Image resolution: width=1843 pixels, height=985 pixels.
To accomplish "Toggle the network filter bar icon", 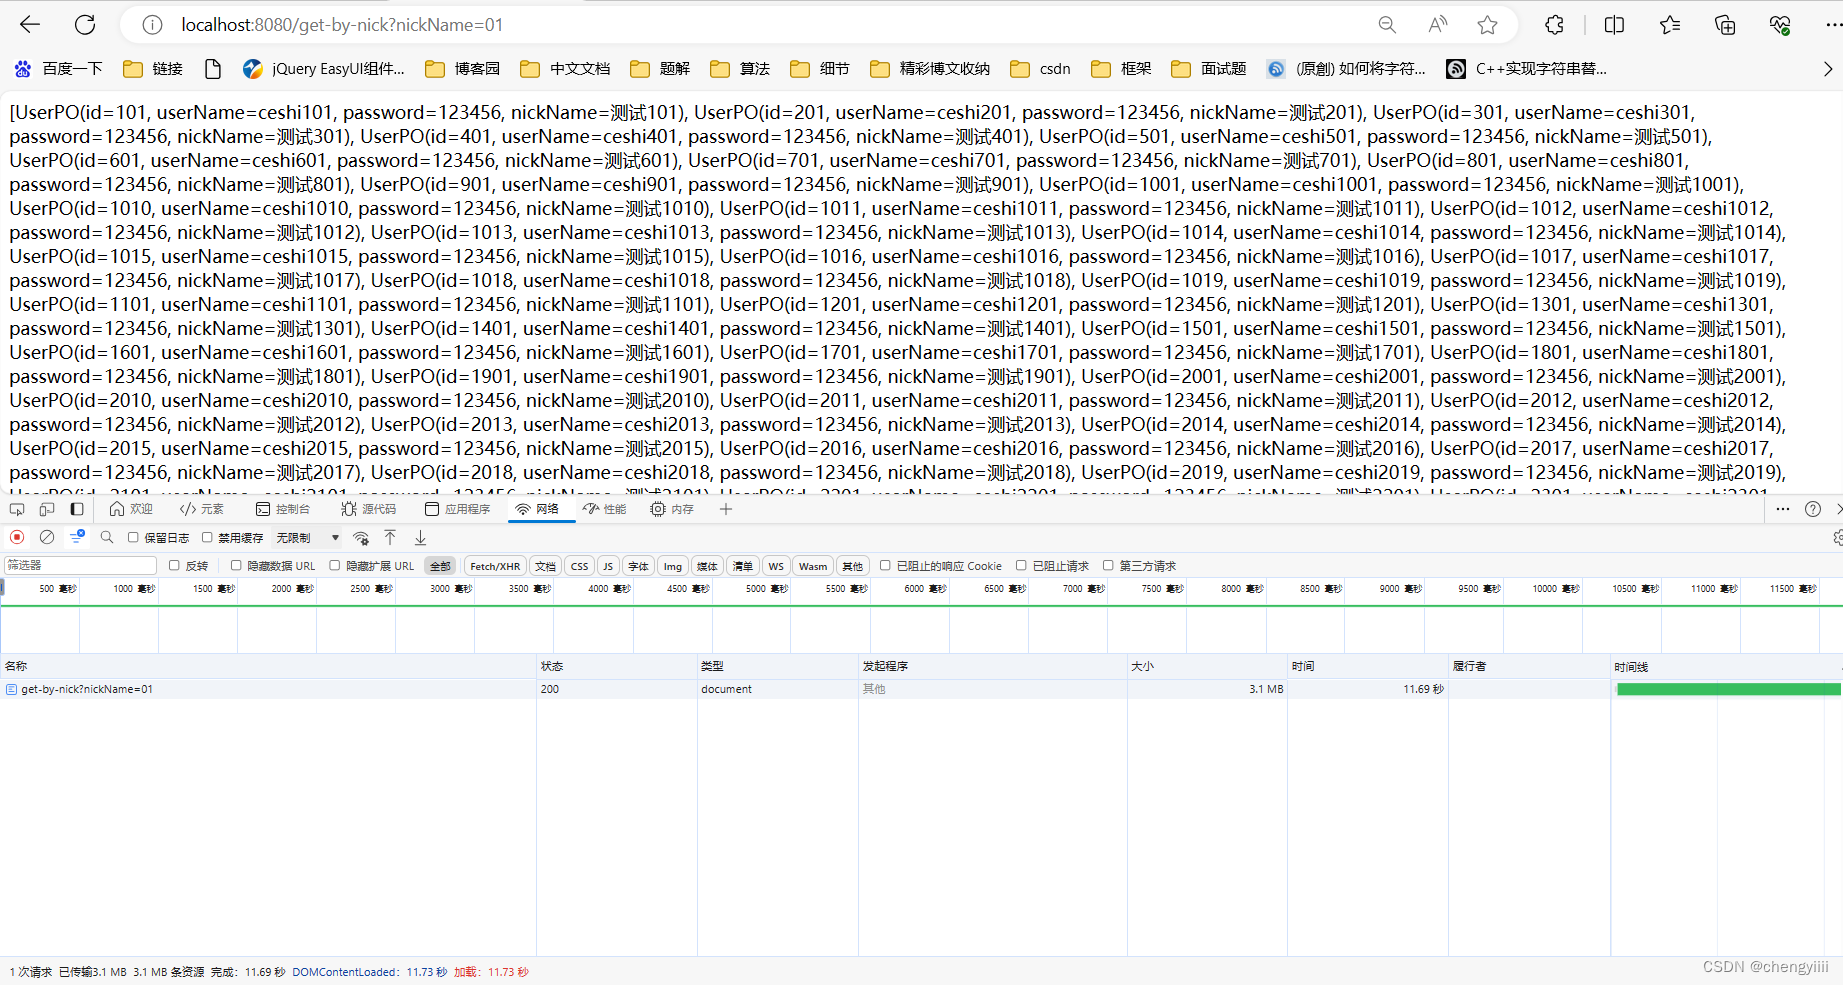I will [x=77, y=537].
